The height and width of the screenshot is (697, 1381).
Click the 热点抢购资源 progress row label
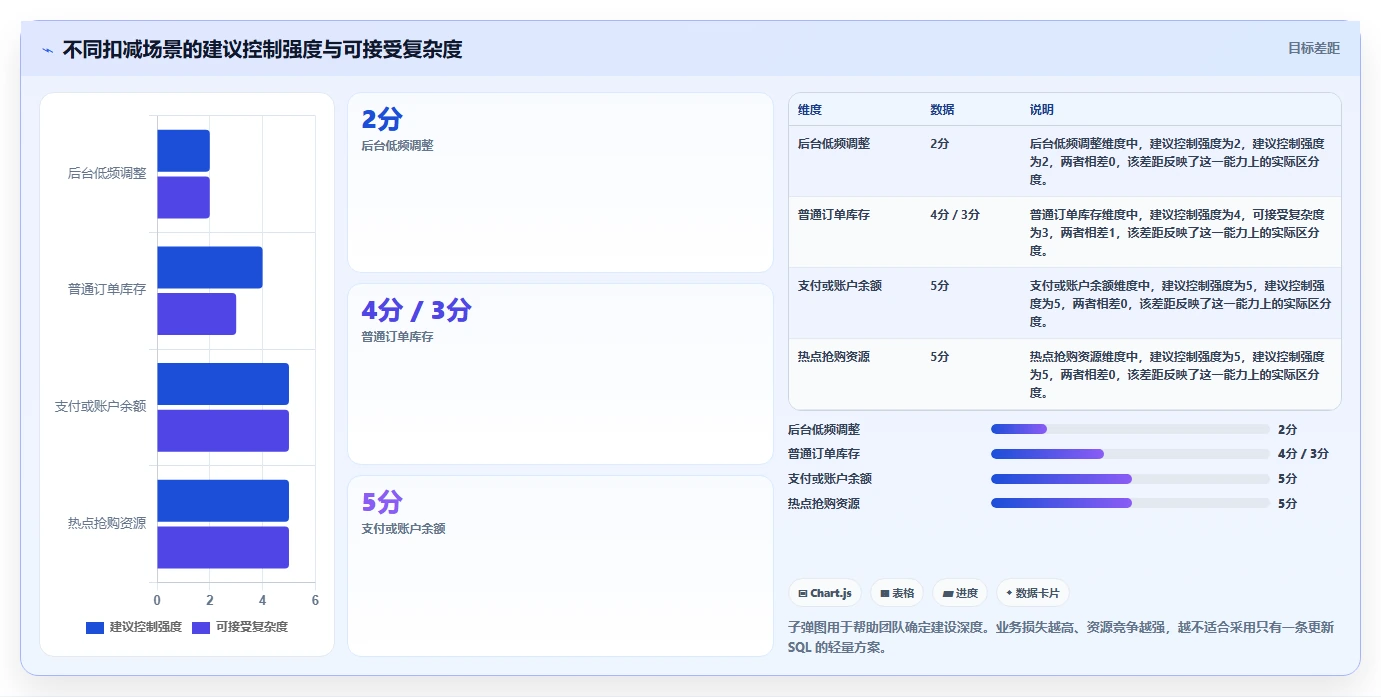(x=824, y=504)
